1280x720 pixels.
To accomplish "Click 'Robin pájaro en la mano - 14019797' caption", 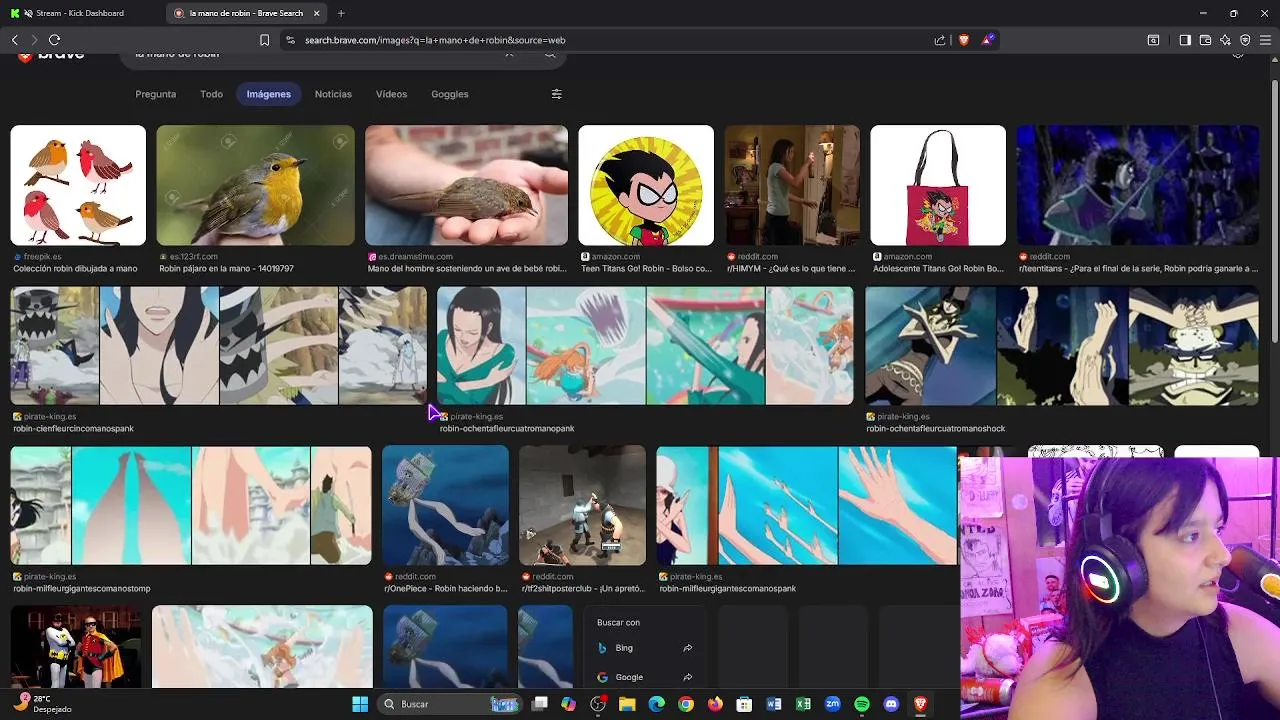I will (226, 269).
